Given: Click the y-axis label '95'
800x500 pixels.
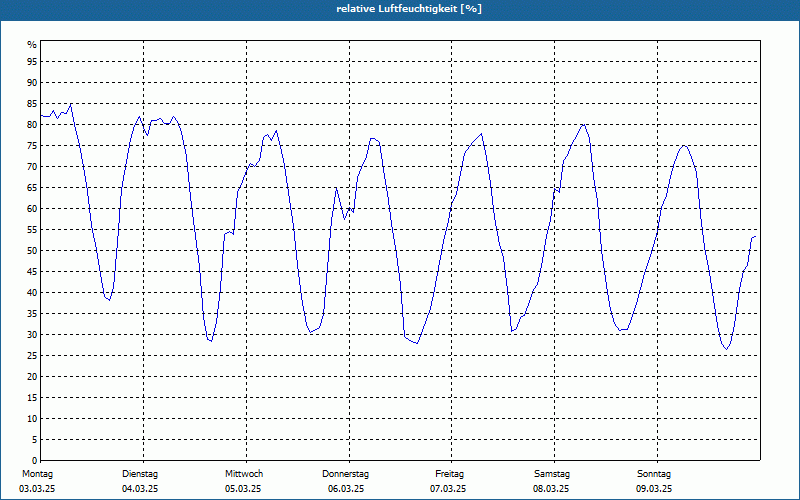Looking at the screenshot, I should pyautogui.click(x=32, y=62).
